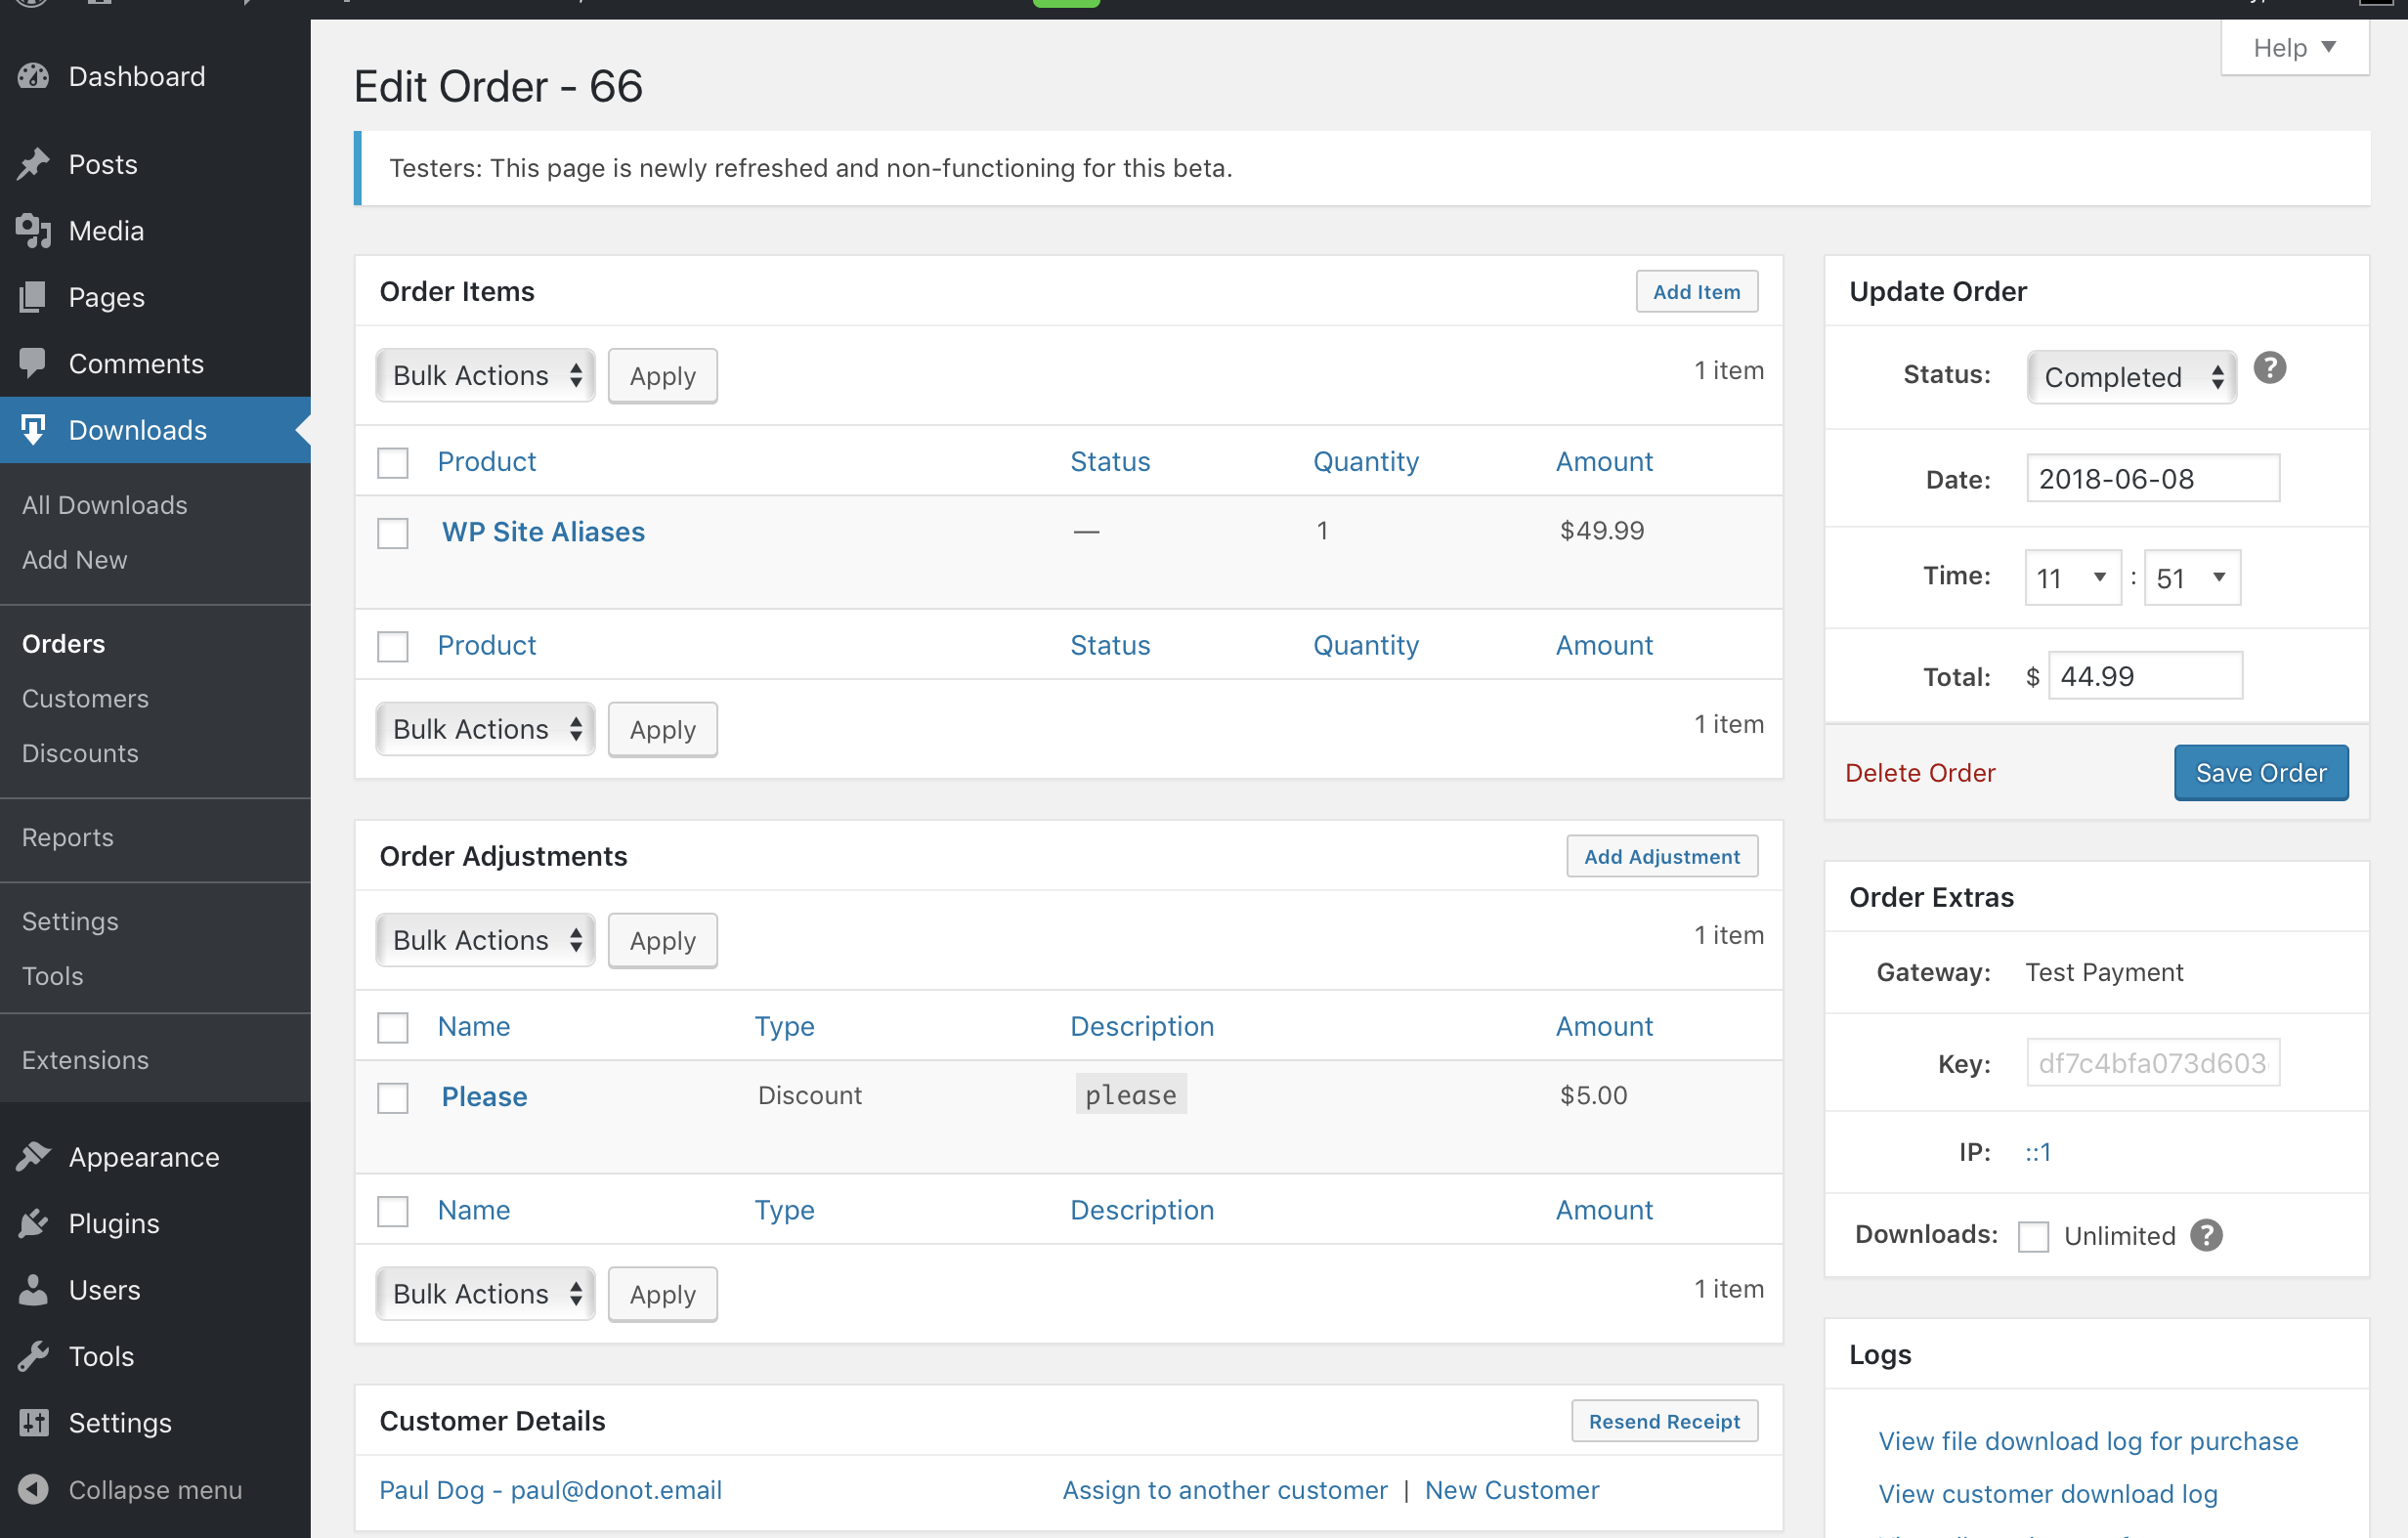Open the Reports submenu item
2408x1538 pixels.
68,838
